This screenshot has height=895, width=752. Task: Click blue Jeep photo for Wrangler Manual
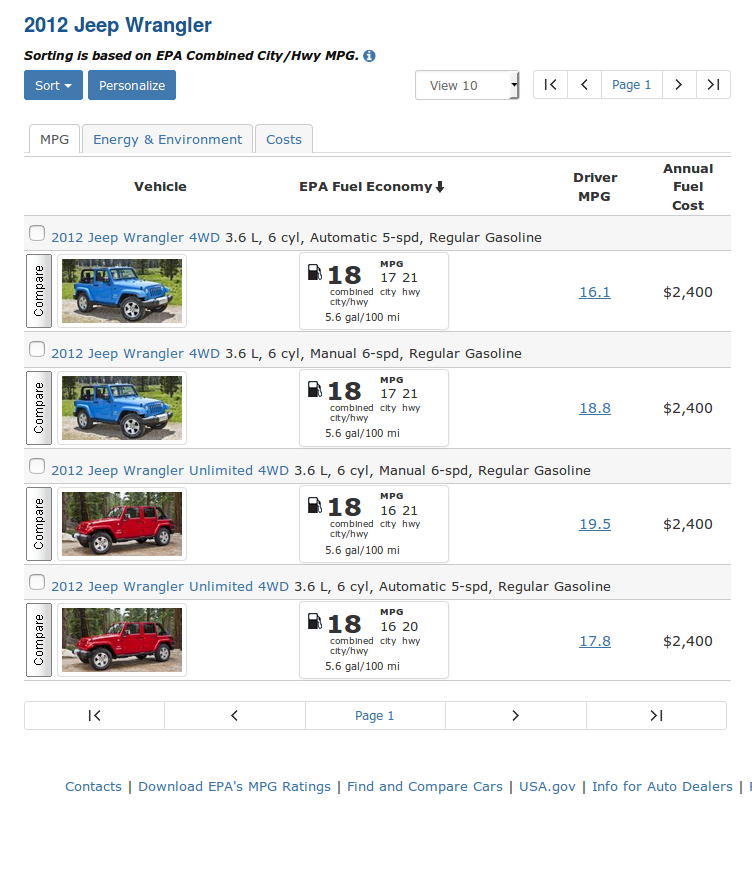pyautogui.click(x=122, y=408)
